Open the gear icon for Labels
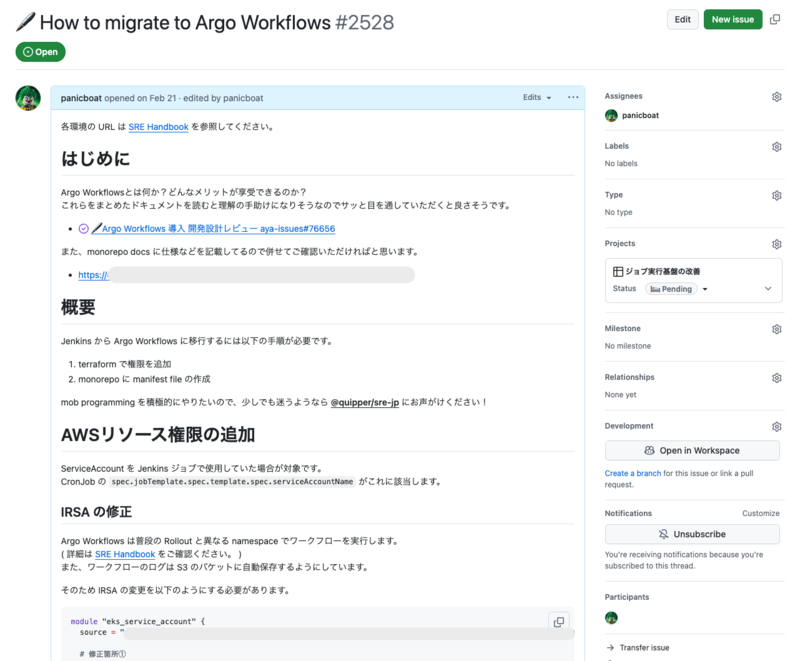Screen dimensions: 800x661 coord(777,146)
